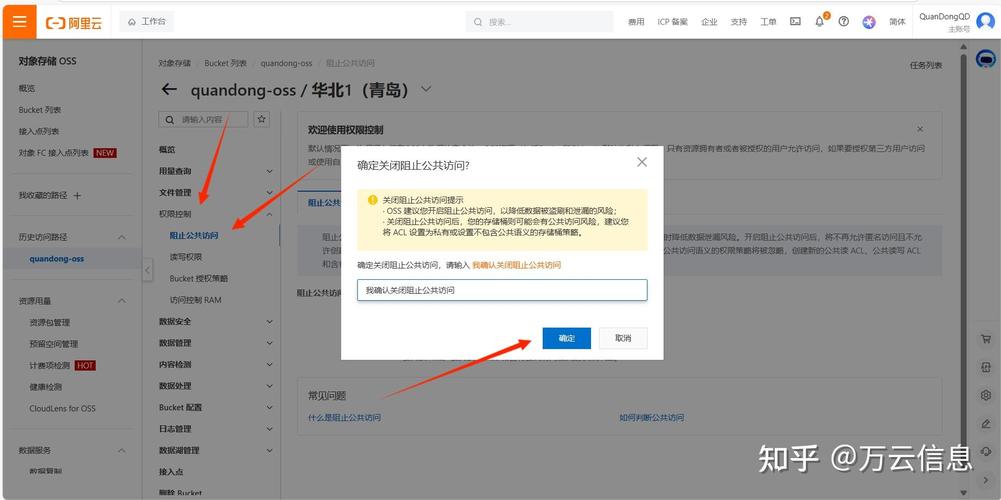
Task: Collapse 历史访问路径 section
Action: [x=121, y=237]
